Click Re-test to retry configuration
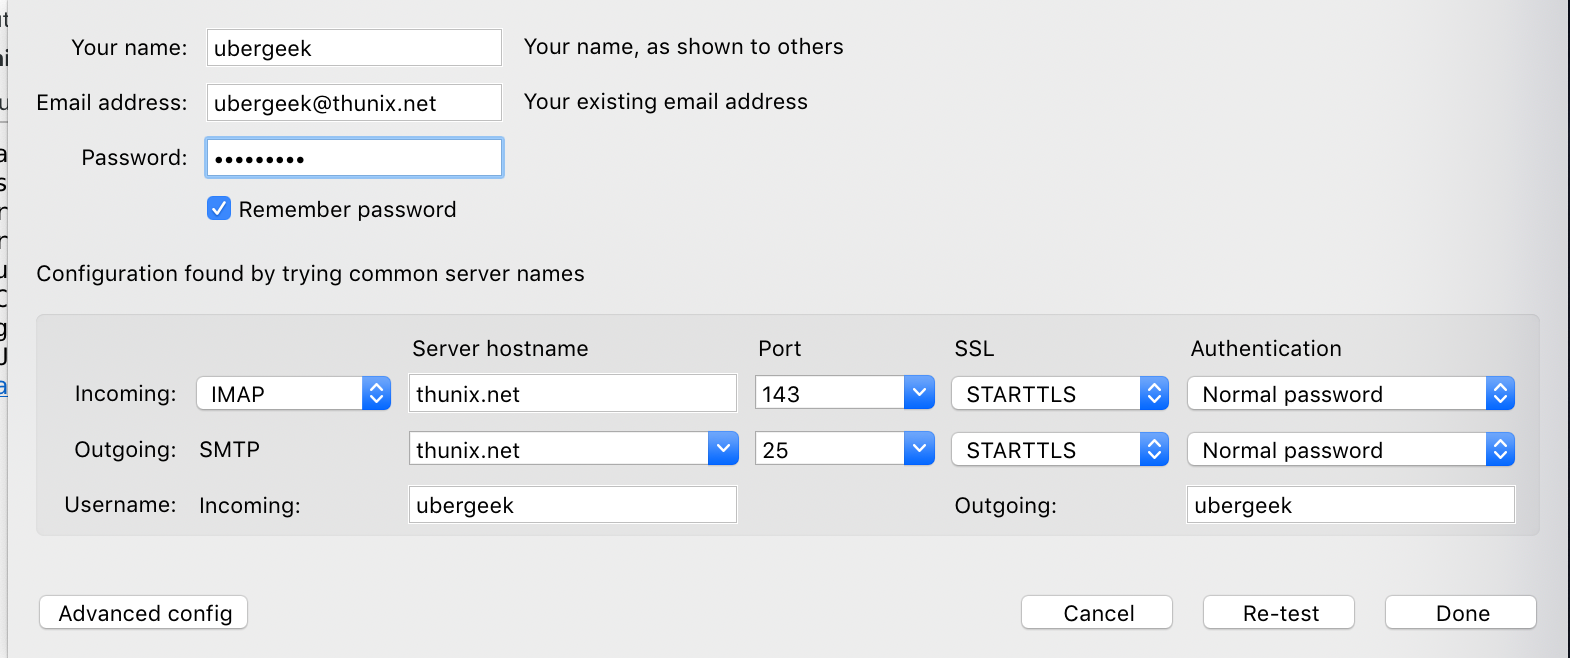Viewport: 1570px width, 658px height. (x=1279, y=613)
